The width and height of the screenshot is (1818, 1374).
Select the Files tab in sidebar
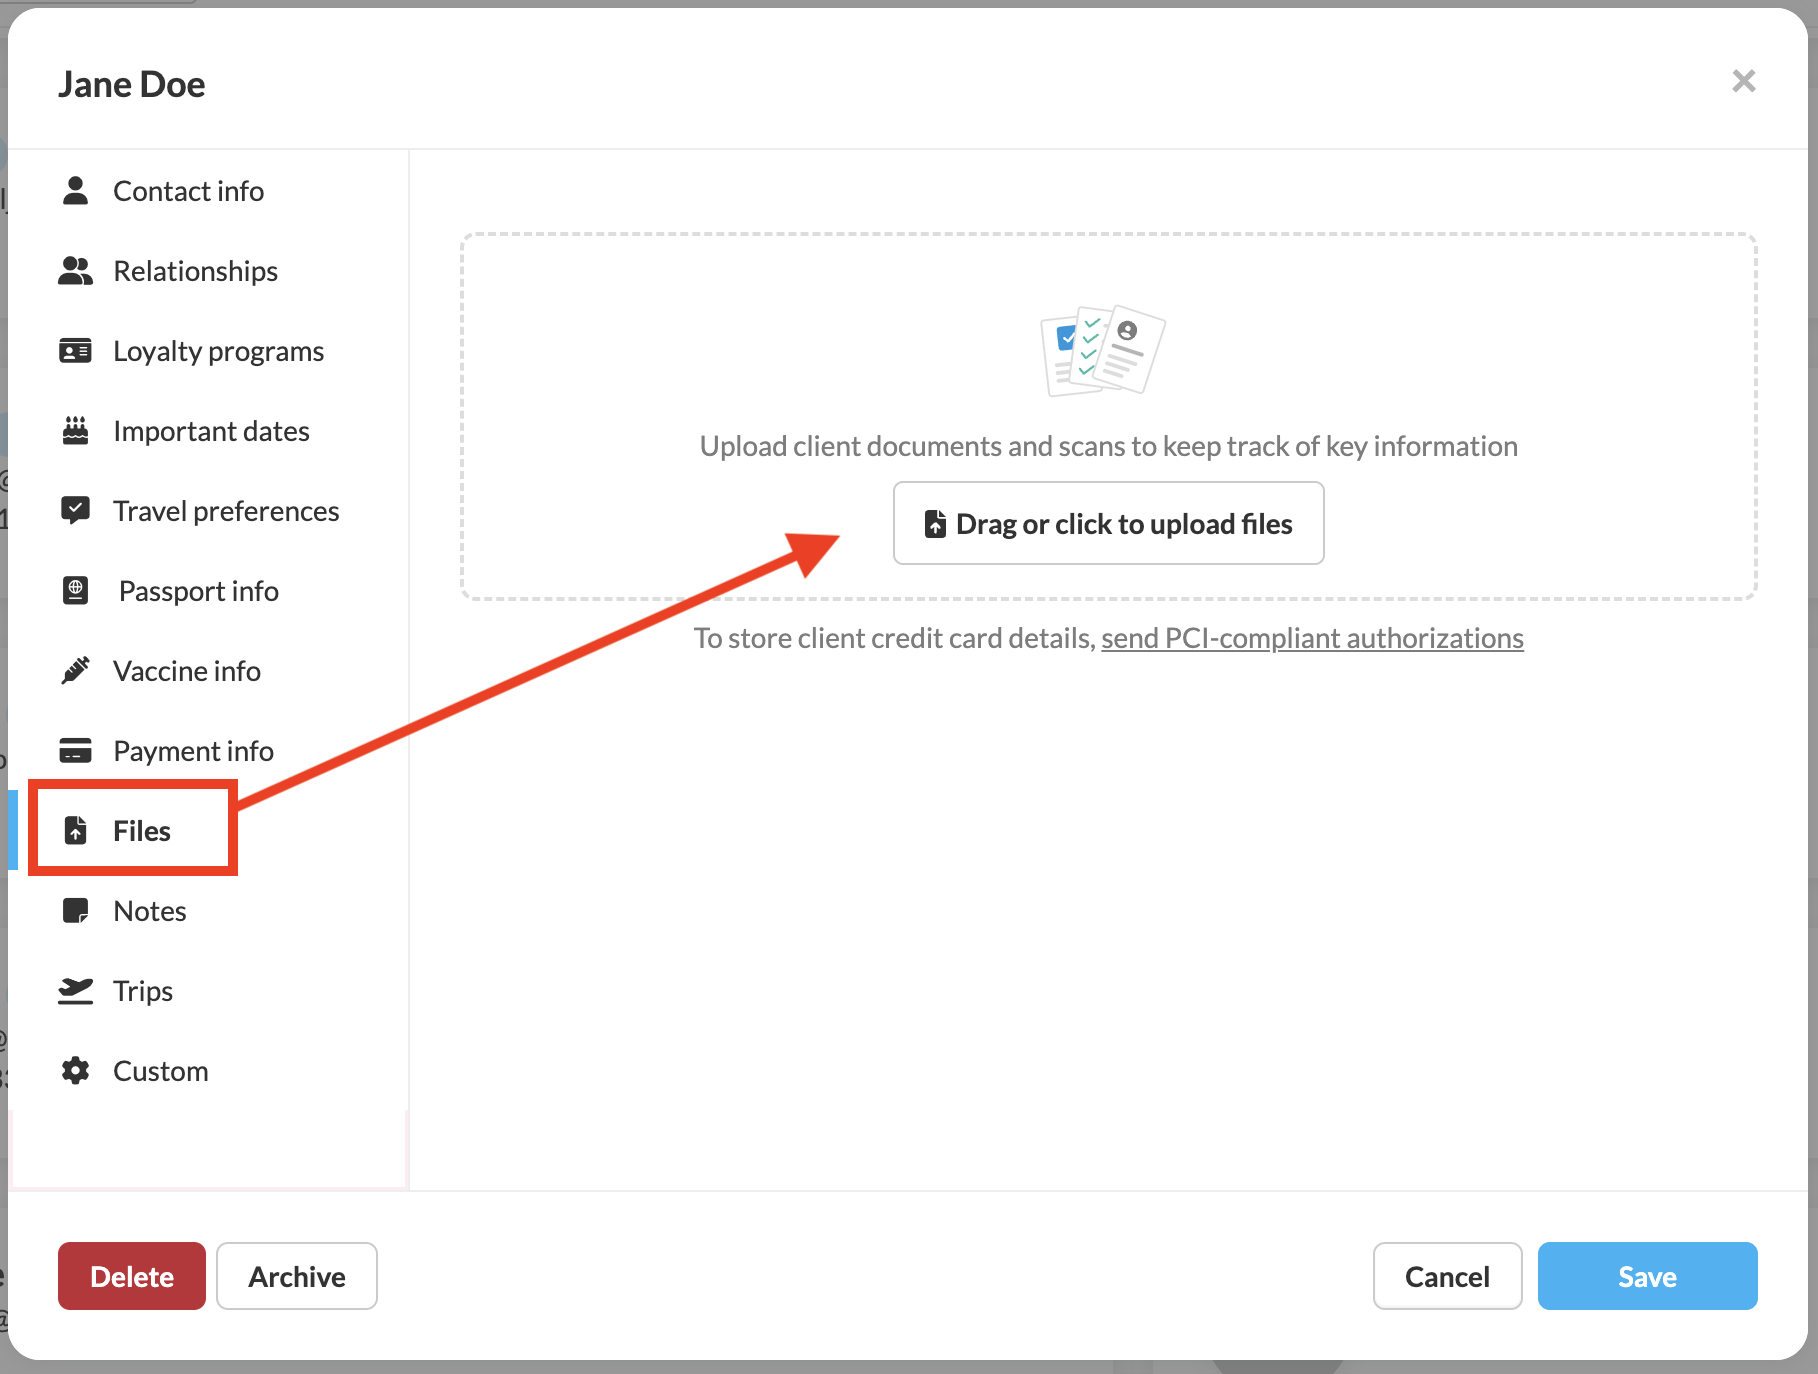pos(141,831)
